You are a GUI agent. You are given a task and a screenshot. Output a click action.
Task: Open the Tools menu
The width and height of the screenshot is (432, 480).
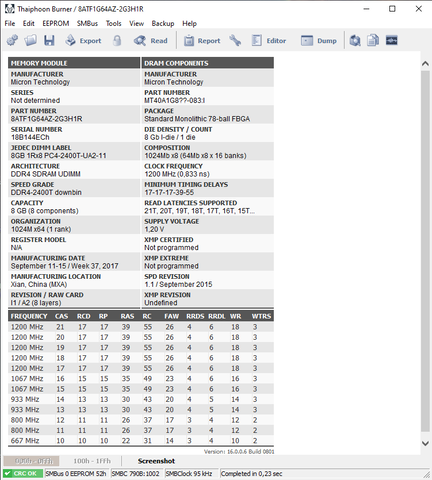click(x=114, y=23)
